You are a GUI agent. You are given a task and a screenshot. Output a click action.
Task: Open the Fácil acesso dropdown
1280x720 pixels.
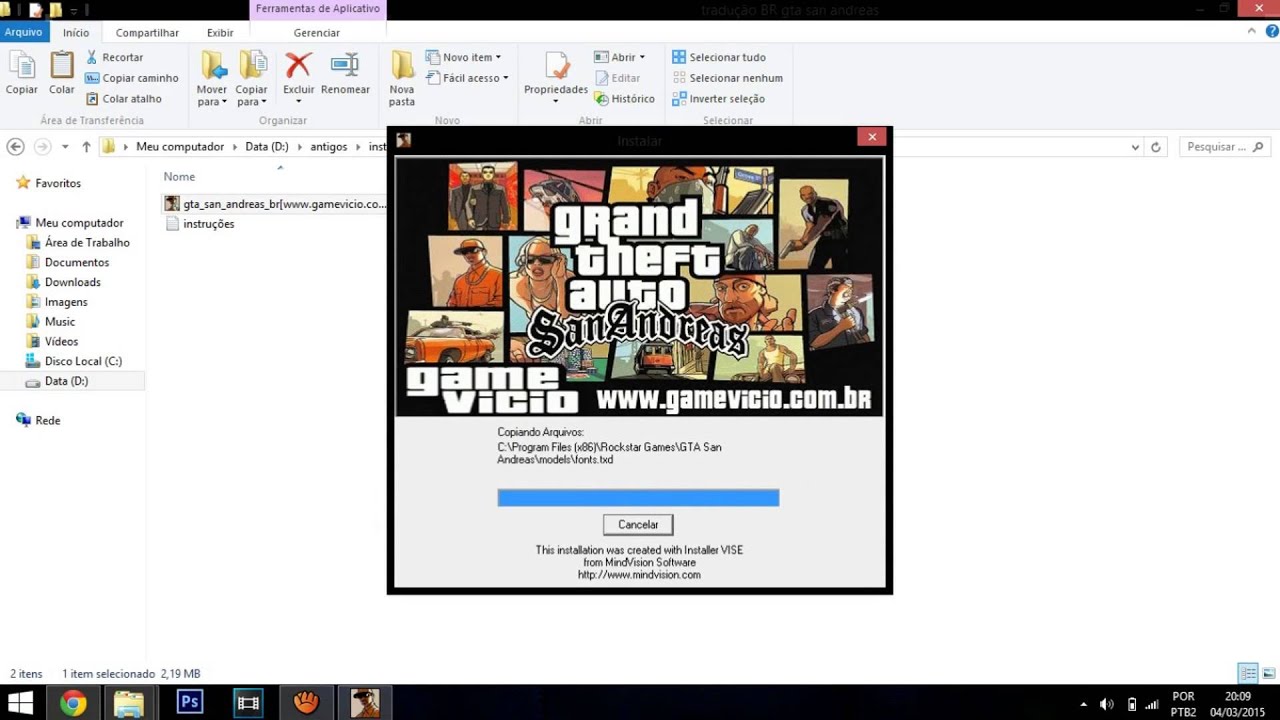coord(467,78)
